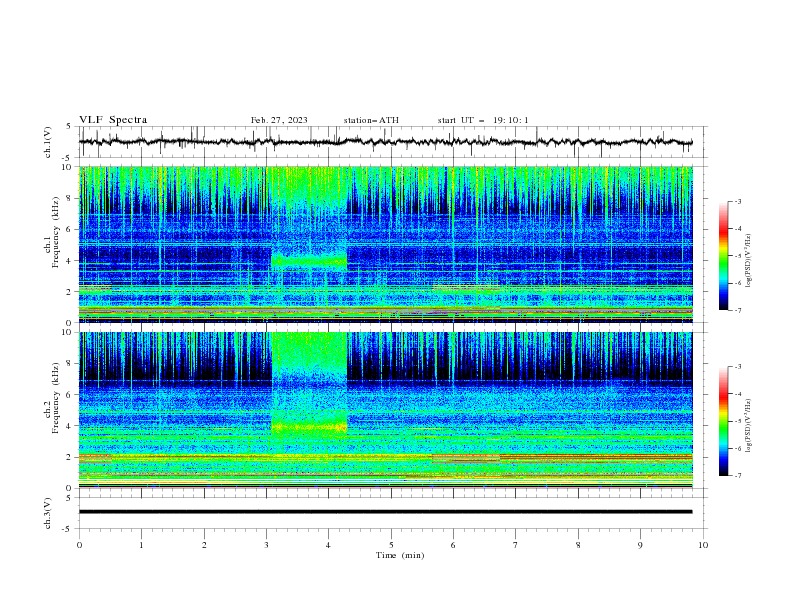
Task: Click time axis tick label "9"
Action: pos(640,545)
